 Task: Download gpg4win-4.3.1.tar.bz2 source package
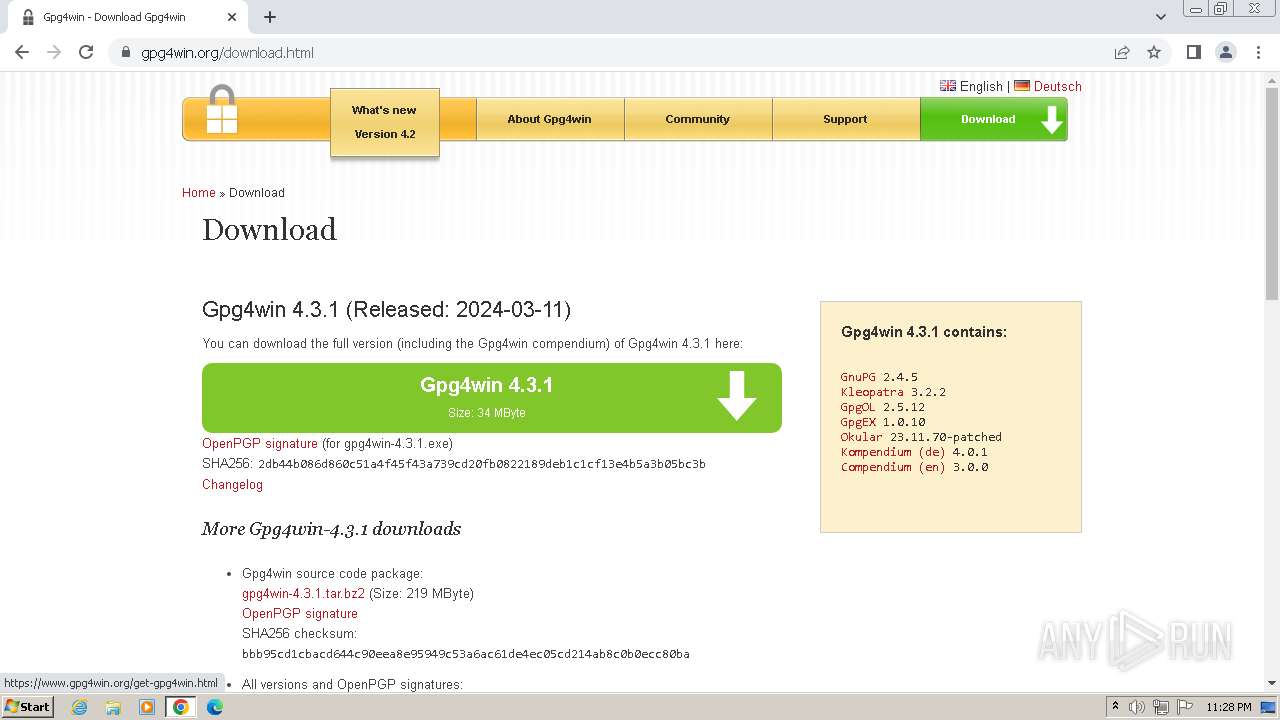click(303, 594)
